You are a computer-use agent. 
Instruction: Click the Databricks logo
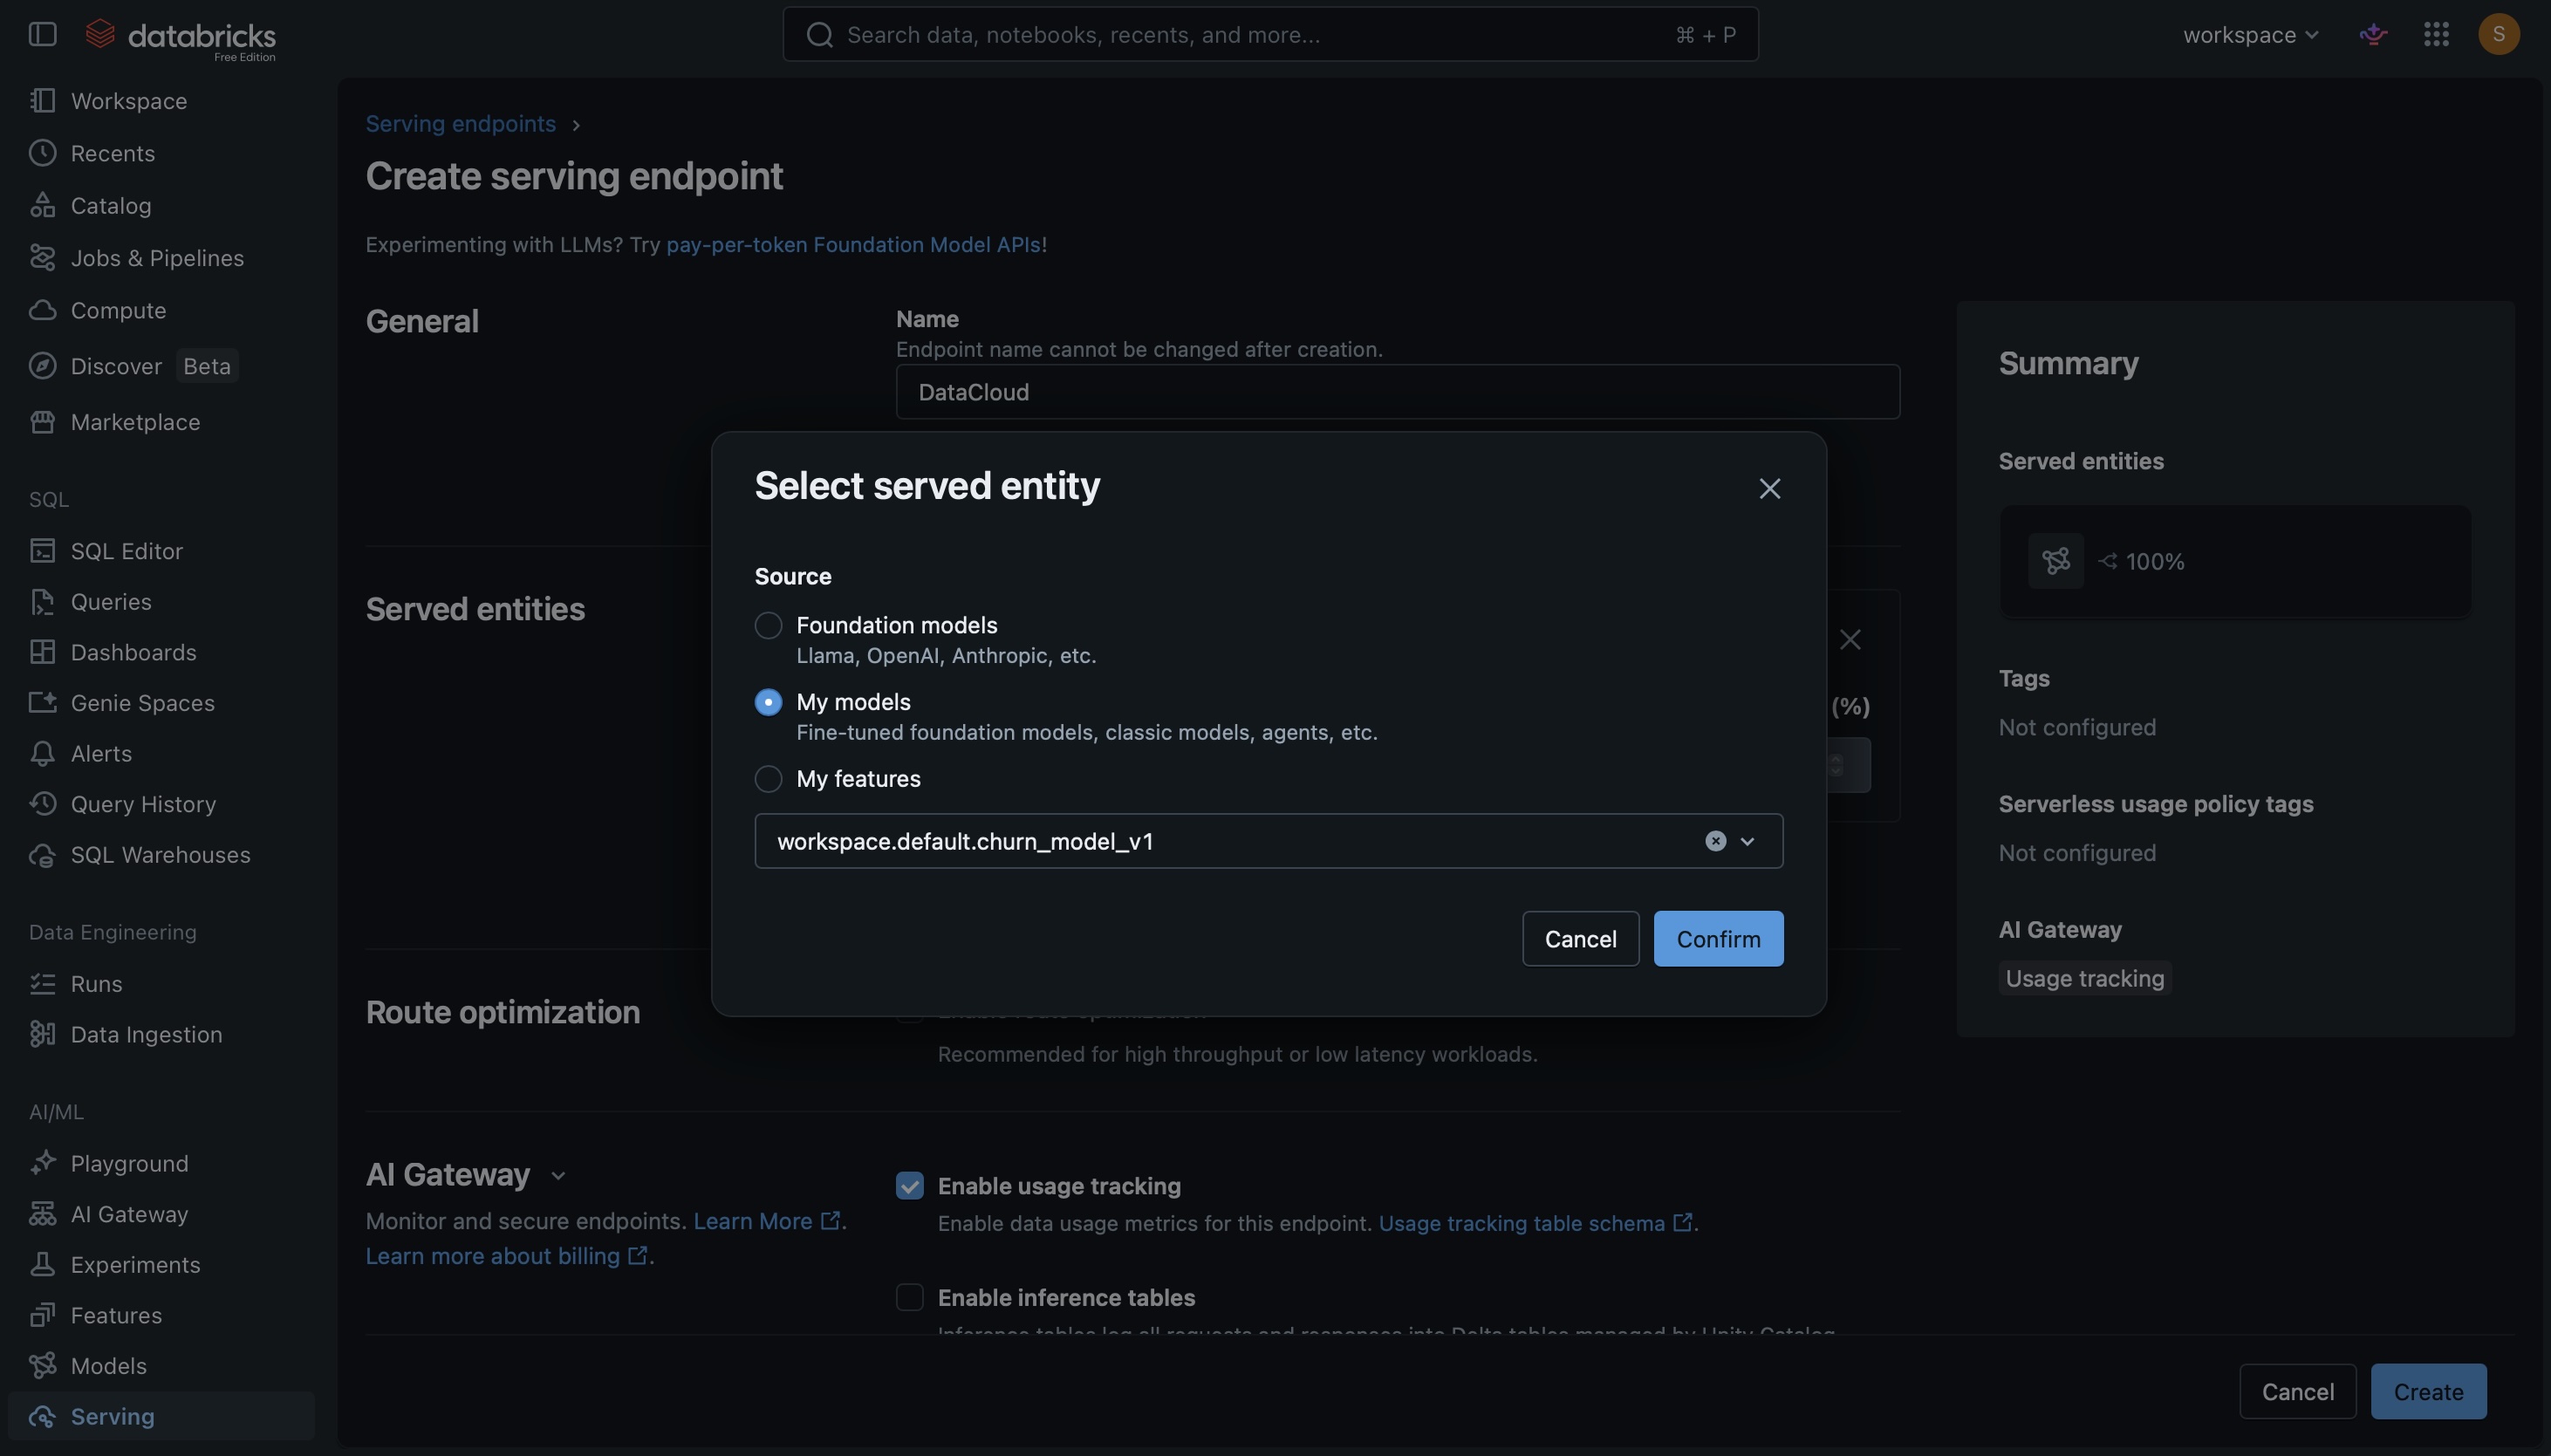pyautogui.click(x=180, y=38)
